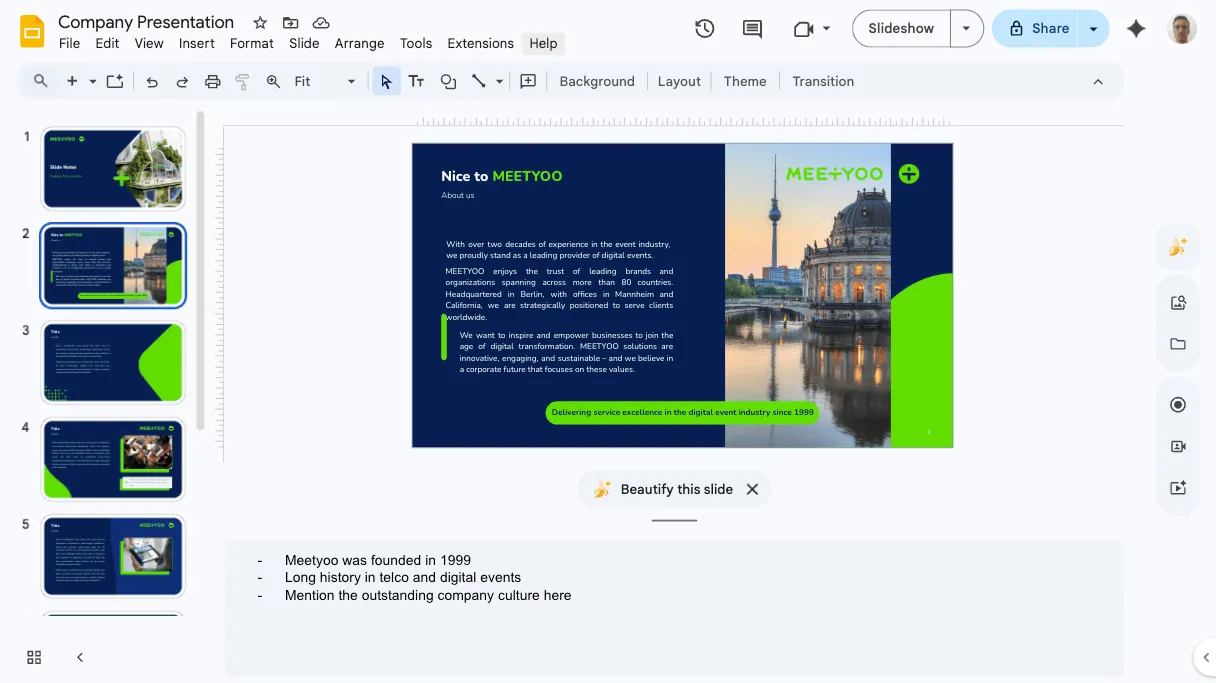The height and width of the screenshot is (683, 1216).
Task: Activate the Paint format tool
Action: coord(242,81)
